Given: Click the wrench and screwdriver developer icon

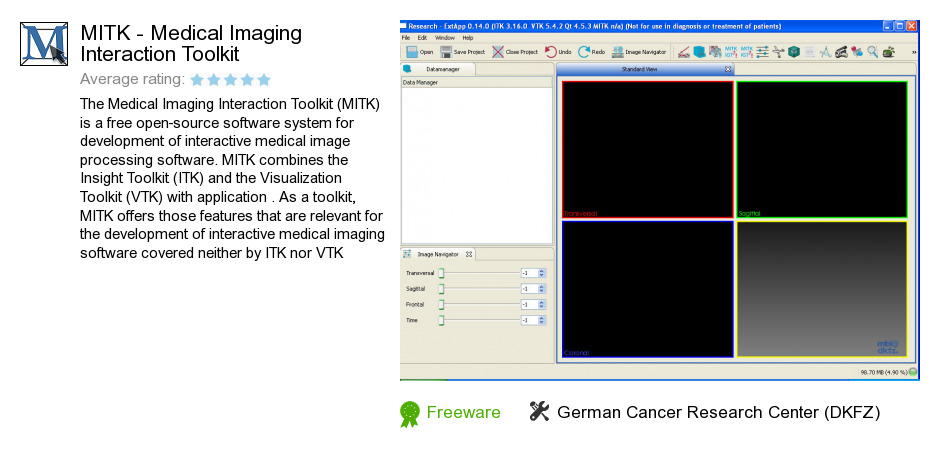Looking at the screenshot, I should coord(539,411).
